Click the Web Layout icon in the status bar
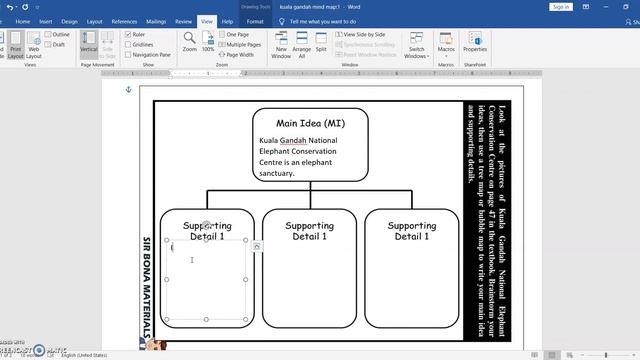This screenshot has height=360, width=640. tap(569, 355)
